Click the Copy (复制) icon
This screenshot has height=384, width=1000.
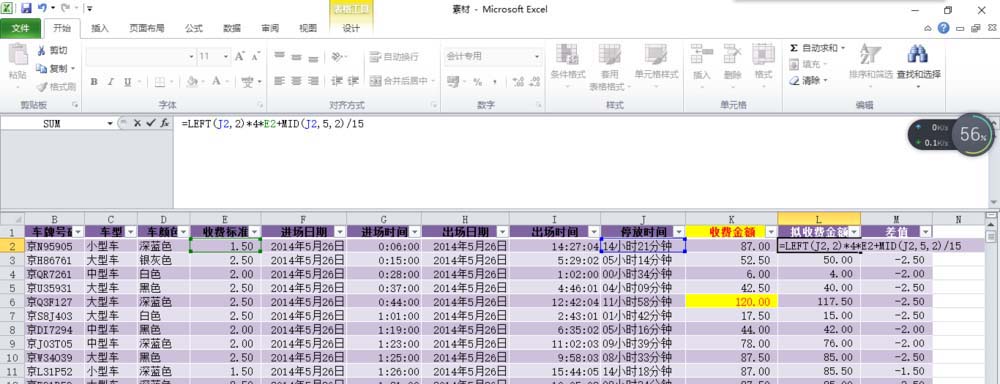41,68
